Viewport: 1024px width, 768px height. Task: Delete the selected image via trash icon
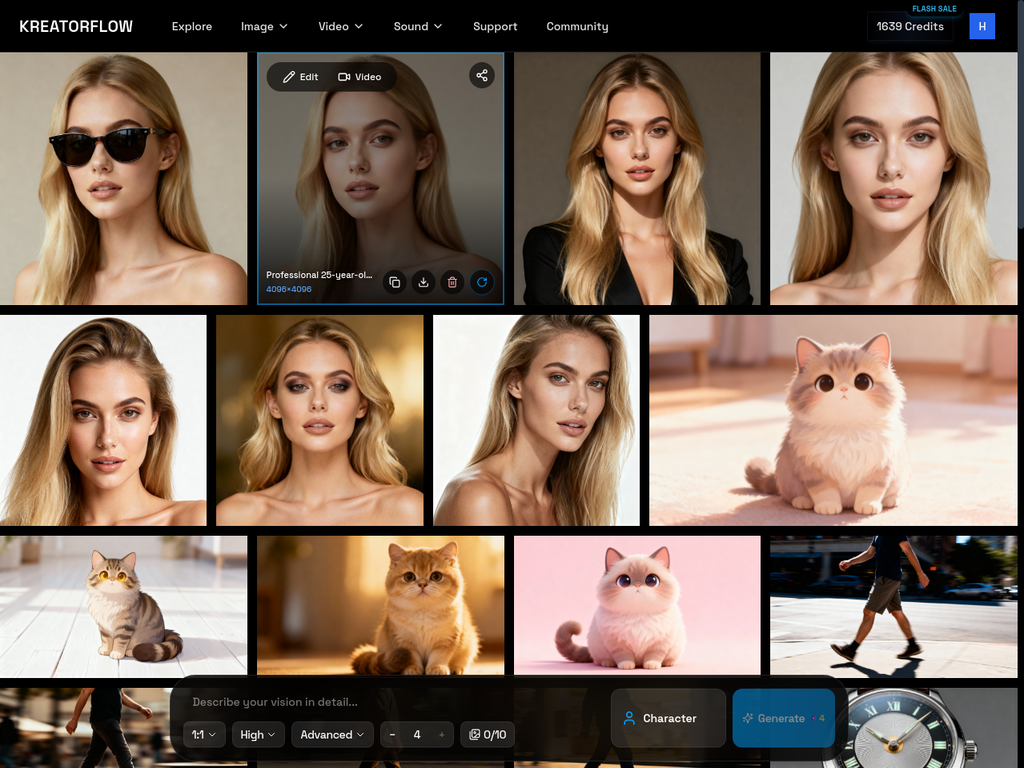pos(452,283)
